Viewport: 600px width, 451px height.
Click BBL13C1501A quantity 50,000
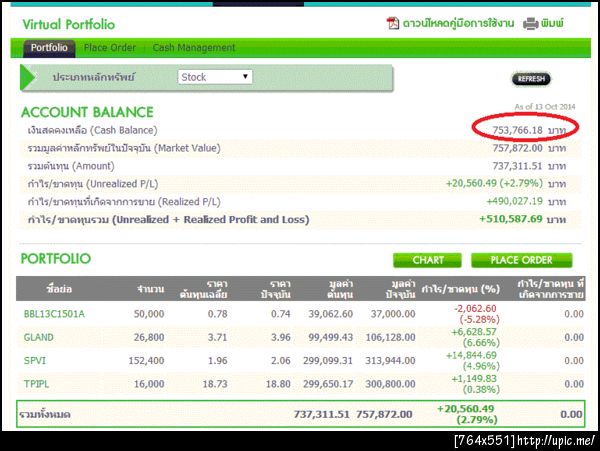tap(149, 314)
